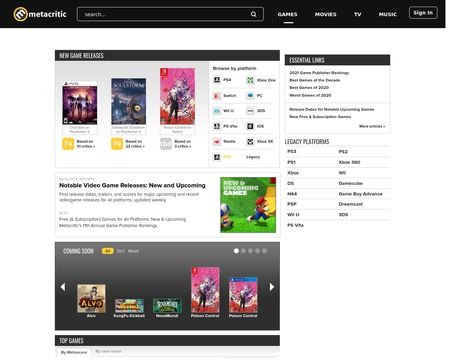Click the left arrow in Coming Soon carousel

[x=63, y=287]
